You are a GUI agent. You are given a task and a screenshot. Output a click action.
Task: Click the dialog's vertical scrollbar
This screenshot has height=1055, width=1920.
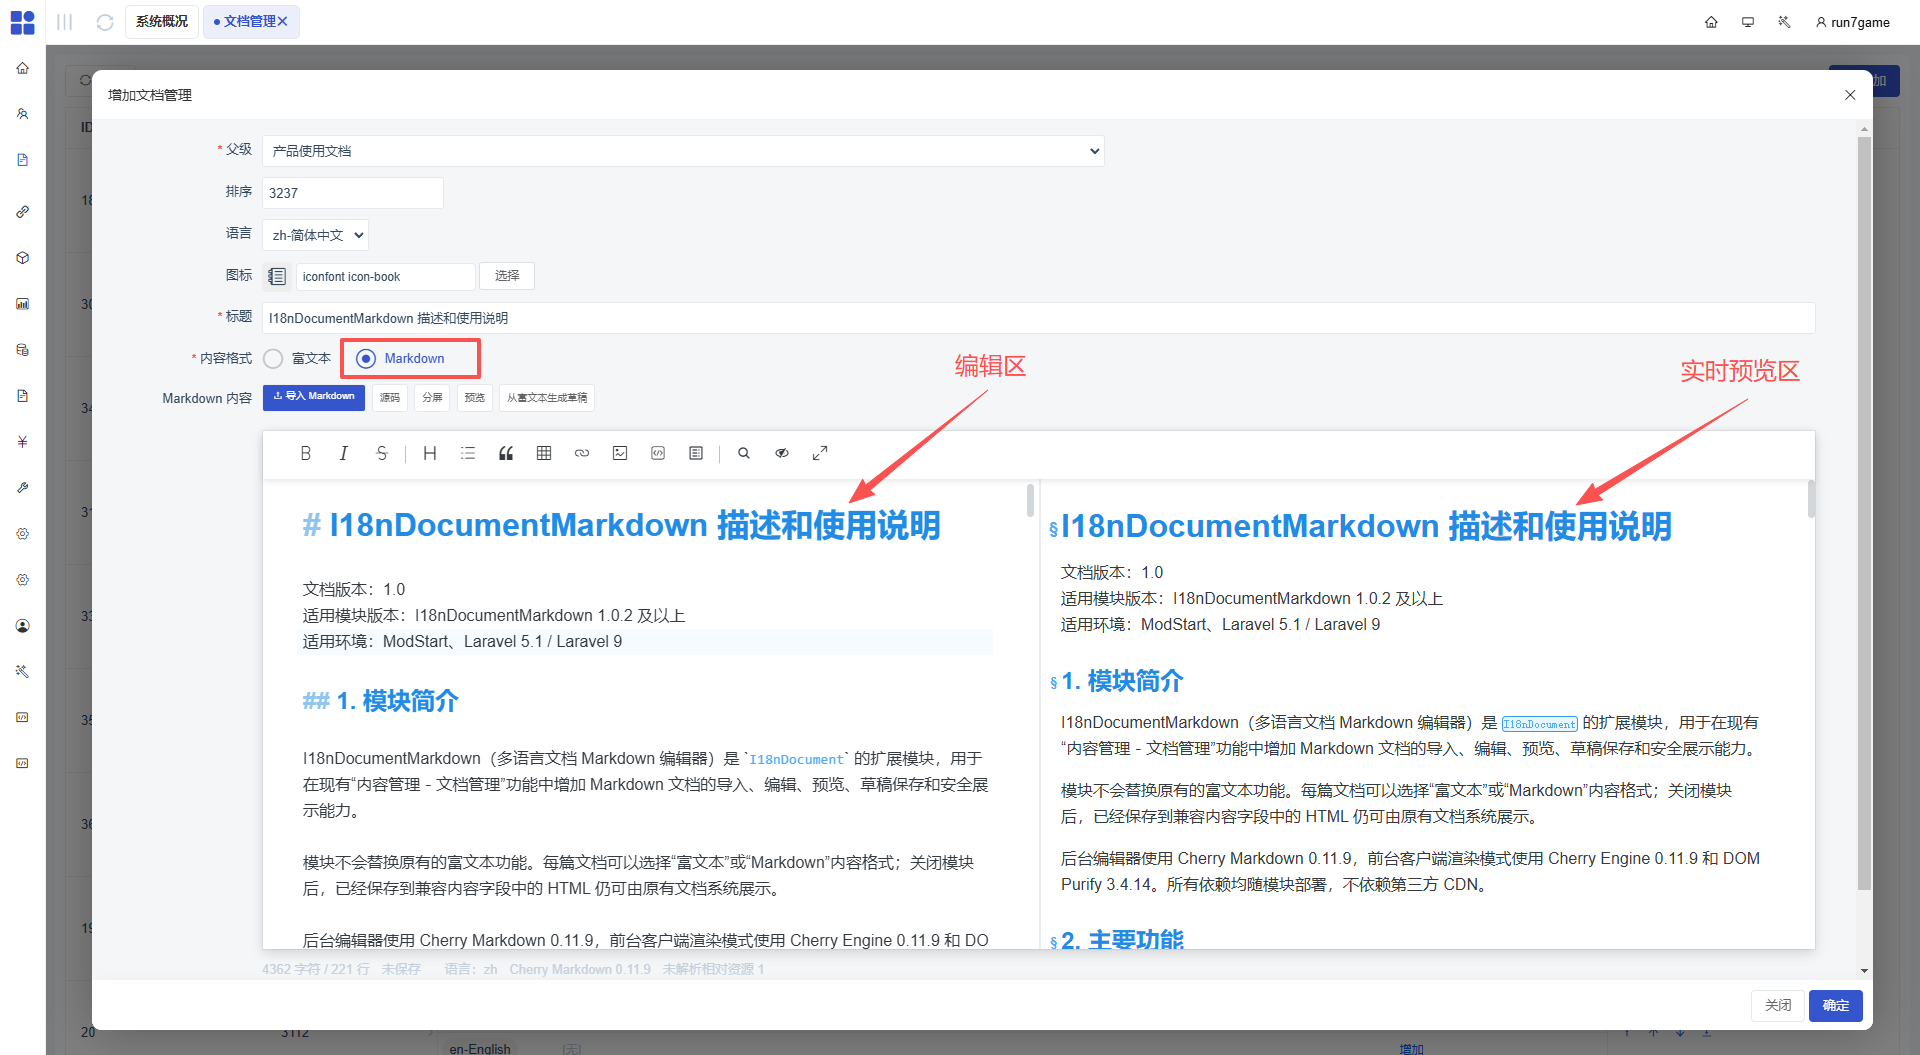pyautogui.click(x=1864, y=512)
